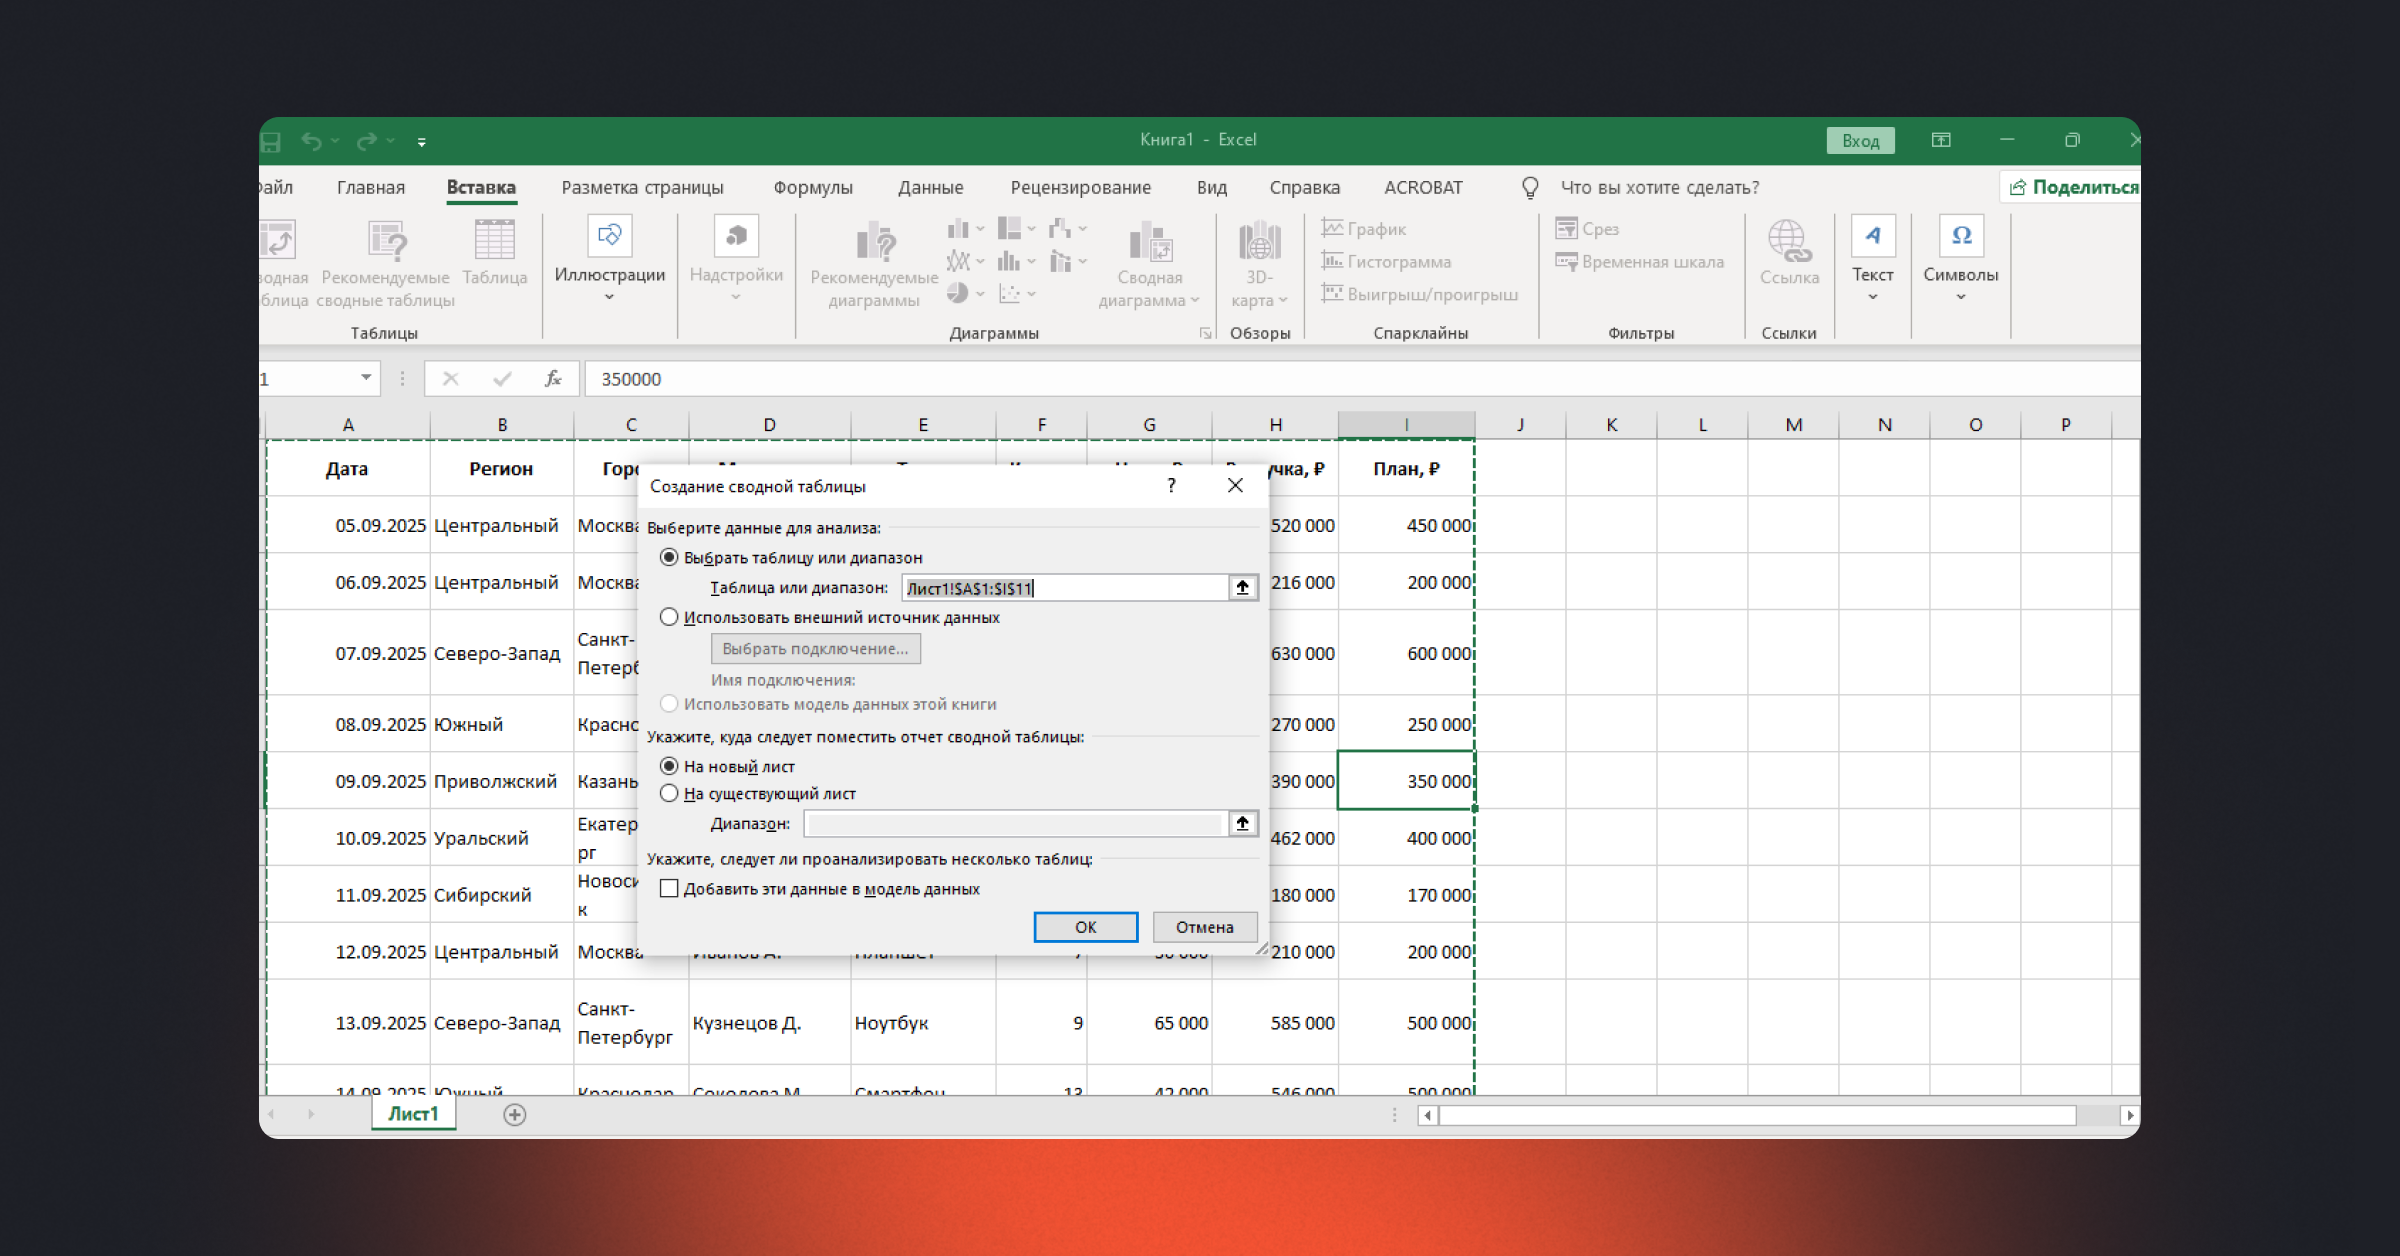Expand the Quick Access Toolbar customize arrow
Image resolution: width=2400 pixels, height=1256 pixels.
[422, 142]
